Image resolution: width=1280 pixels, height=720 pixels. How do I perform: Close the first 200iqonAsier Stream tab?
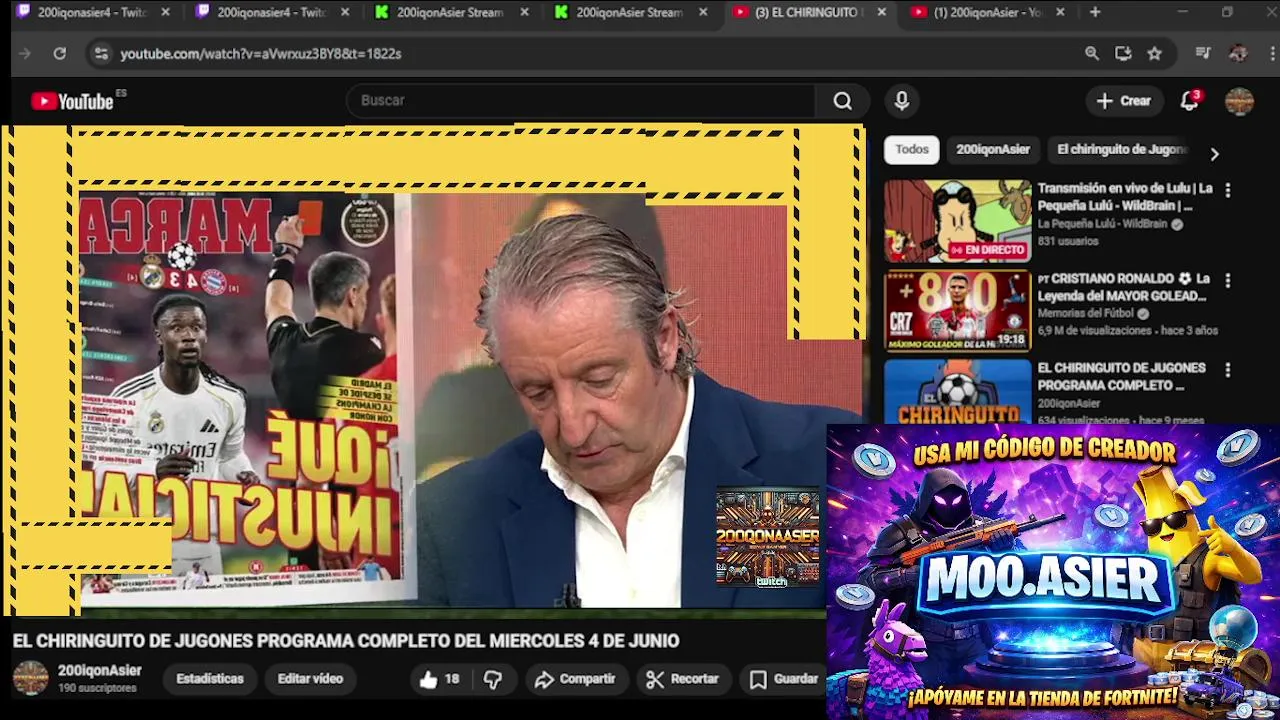tap(524, 12)
